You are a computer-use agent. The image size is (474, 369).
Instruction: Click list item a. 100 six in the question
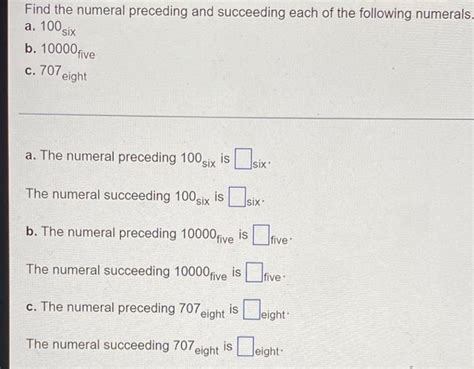50,28
